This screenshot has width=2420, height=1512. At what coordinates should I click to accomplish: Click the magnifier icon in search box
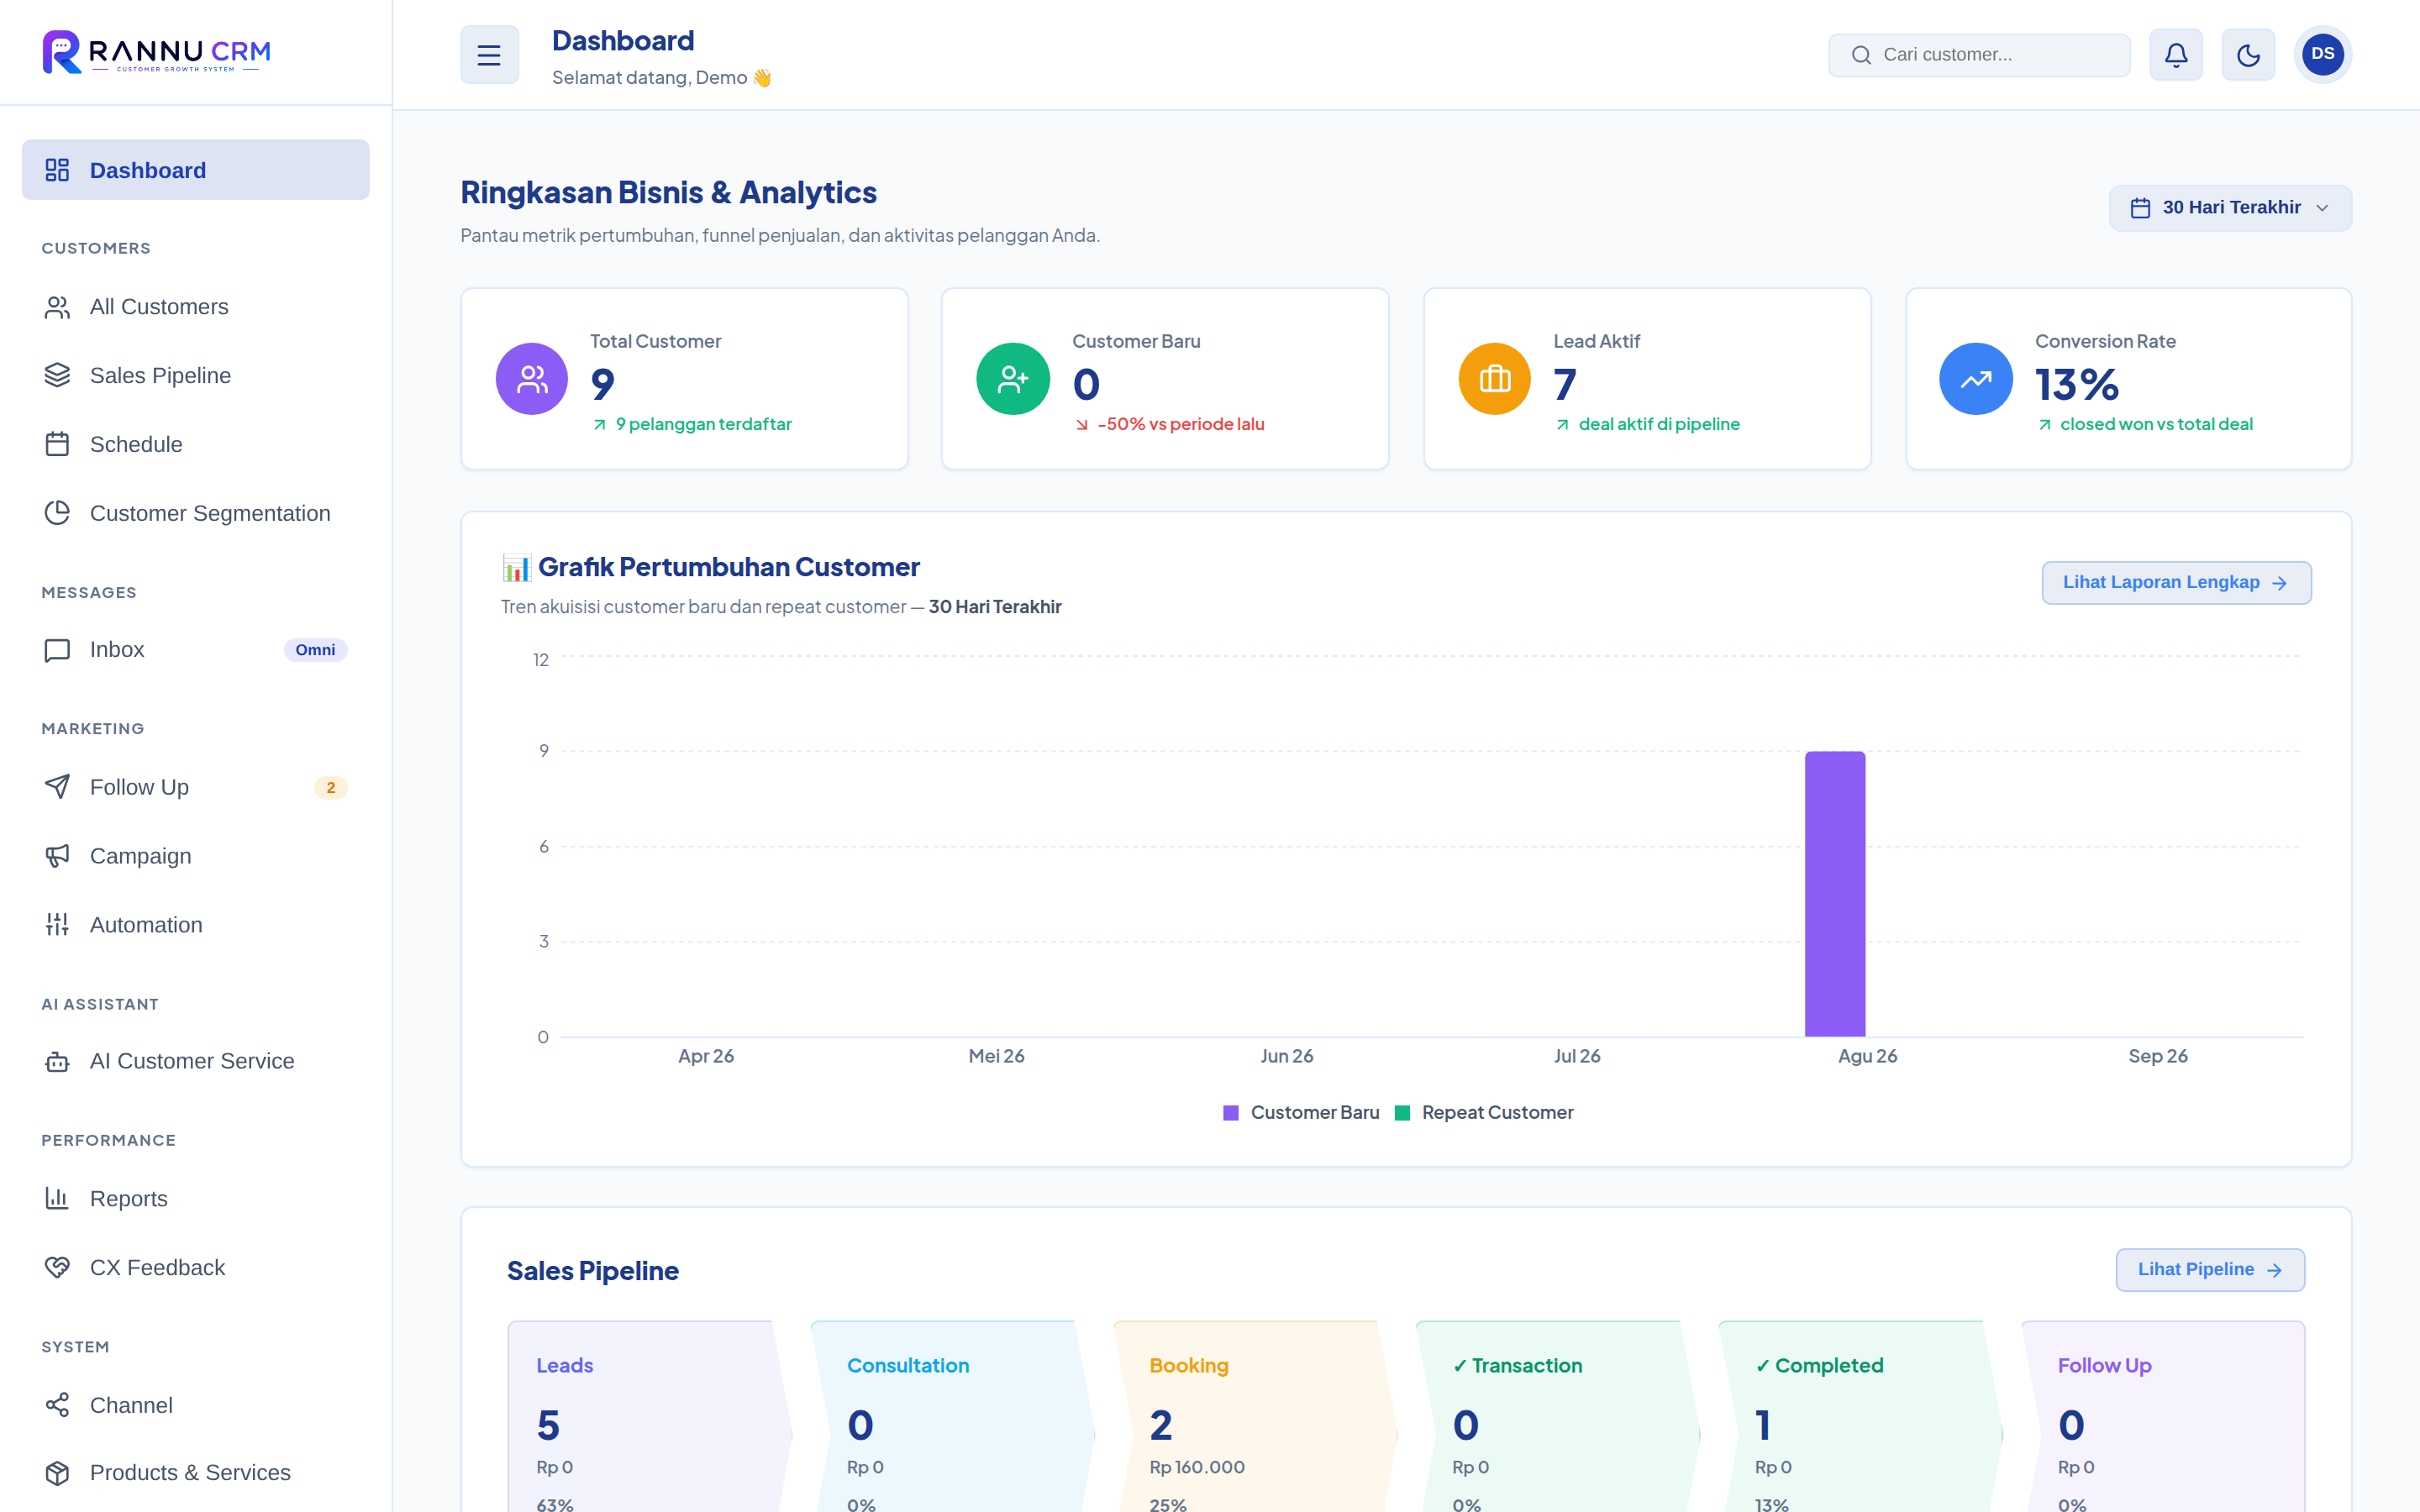pos(1861,55)
